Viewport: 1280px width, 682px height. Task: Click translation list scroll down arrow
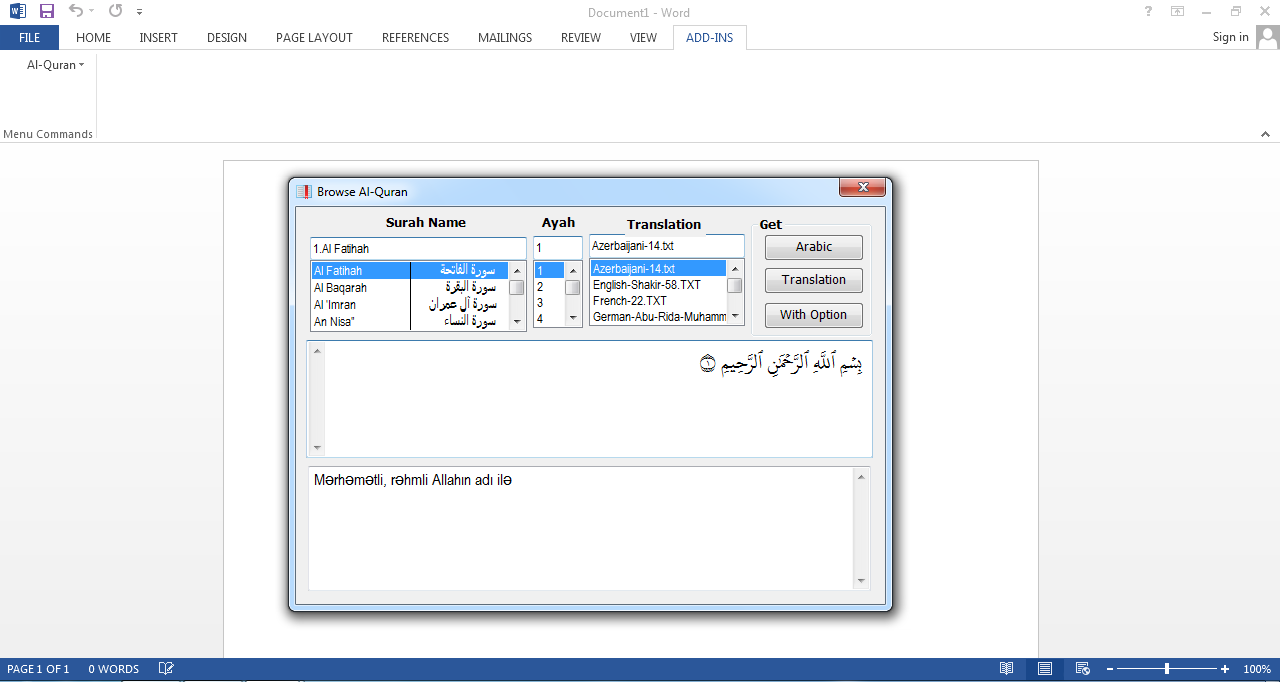click(735, 316)
